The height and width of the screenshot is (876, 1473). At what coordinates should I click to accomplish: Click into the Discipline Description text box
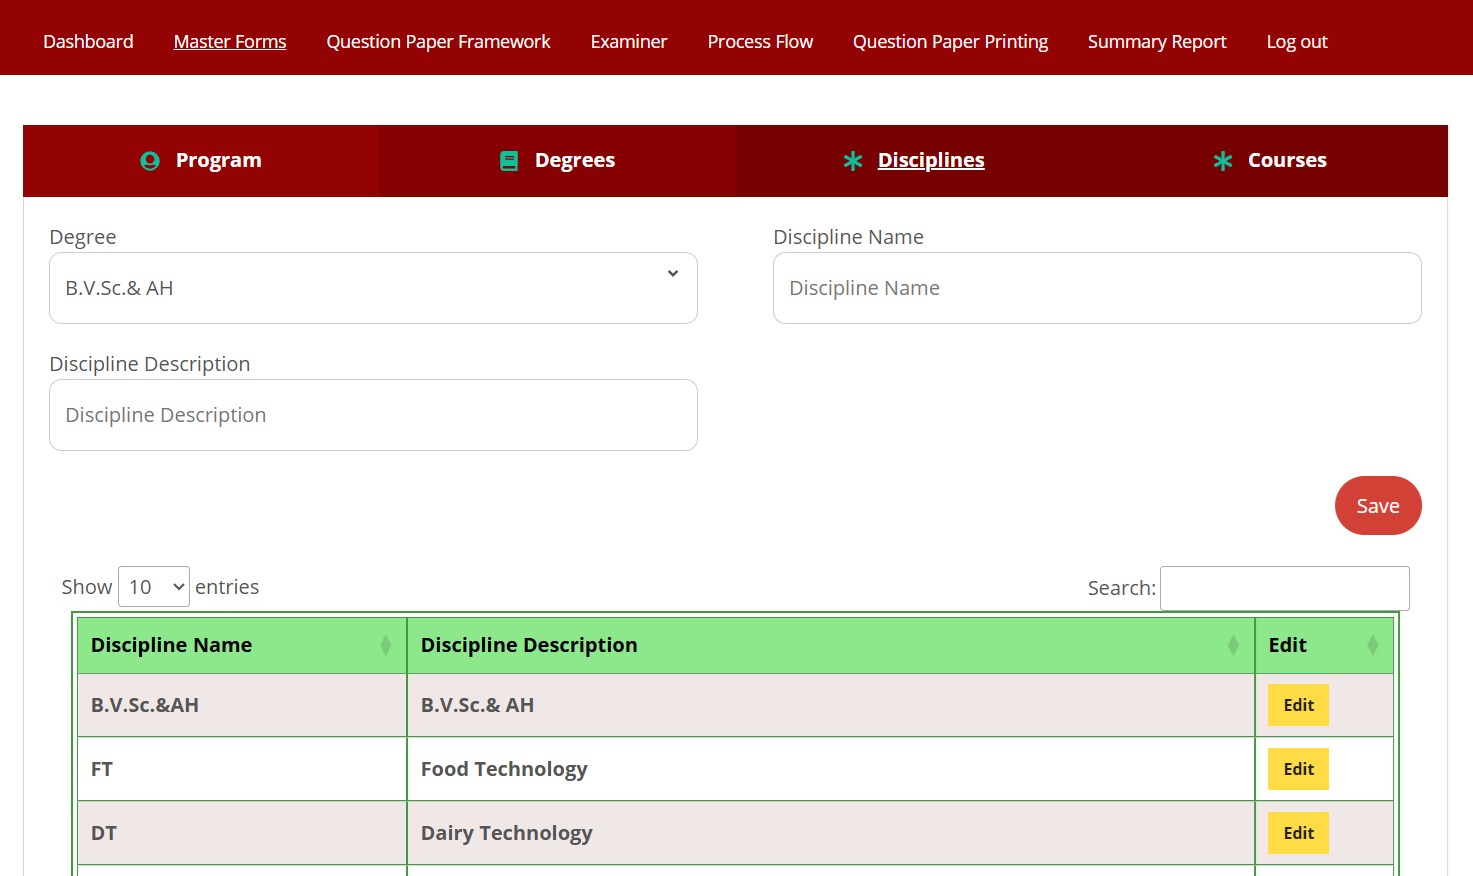(x=373, y=415)
